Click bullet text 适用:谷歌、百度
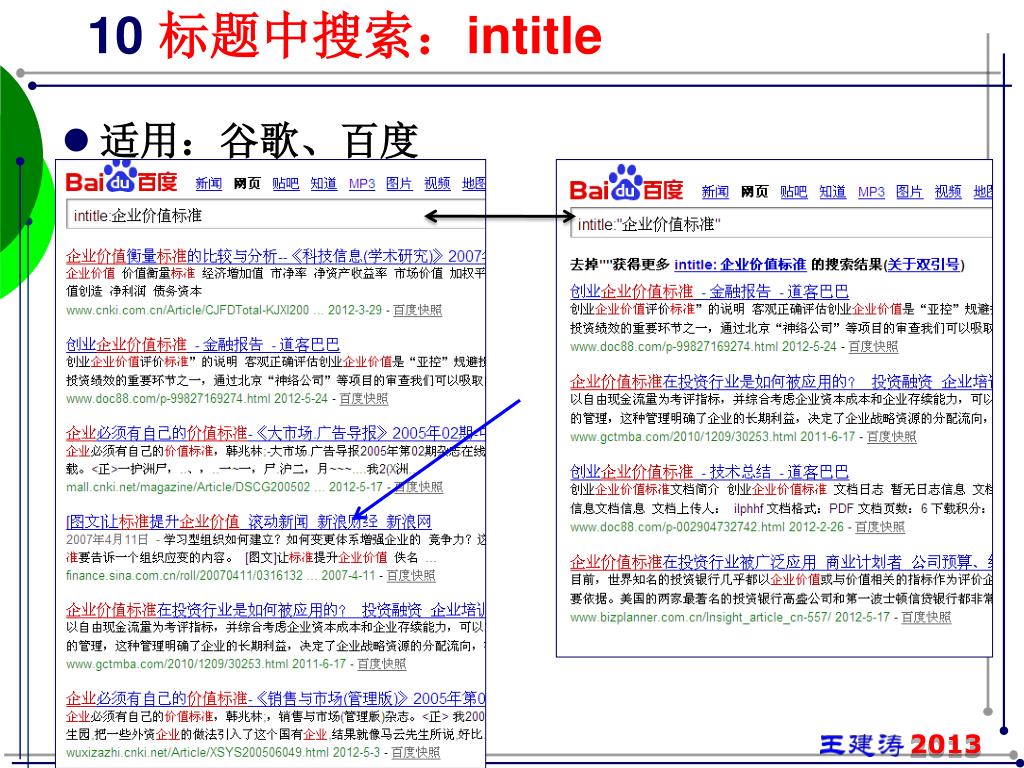The image size is (1024, 768). (x=259, y=139)
